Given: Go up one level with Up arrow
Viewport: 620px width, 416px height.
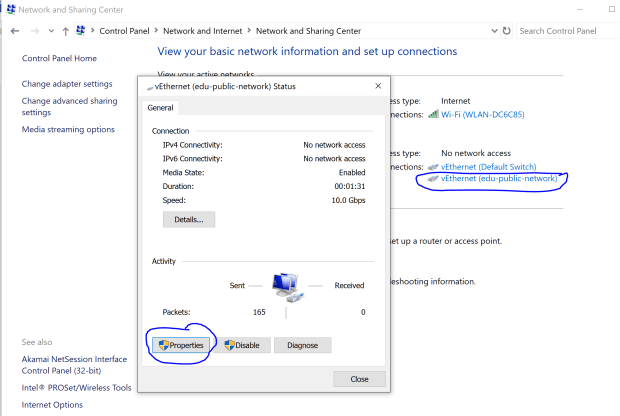Looking at the screenshot, I should point(66,31).
